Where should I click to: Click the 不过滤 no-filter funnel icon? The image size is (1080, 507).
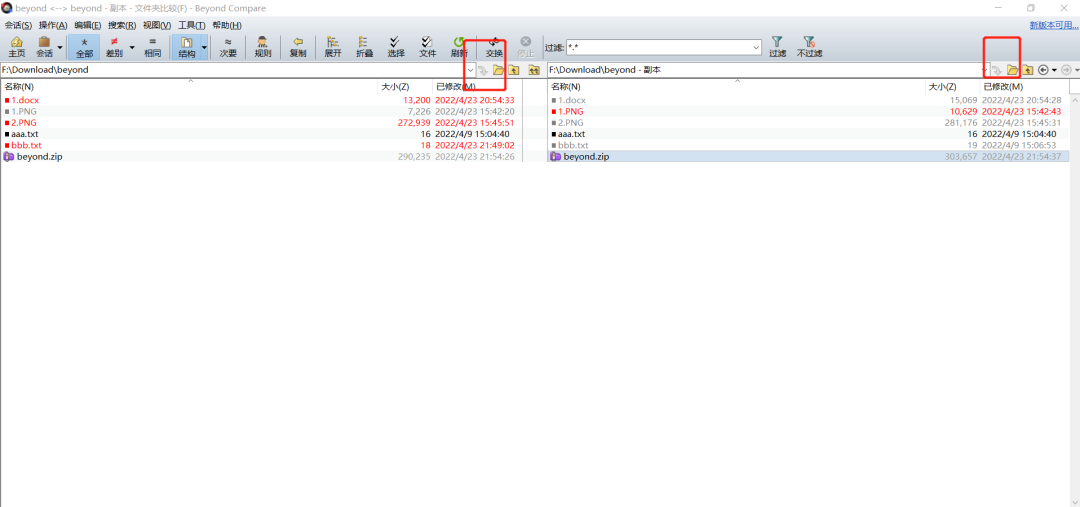pos(809,47)
